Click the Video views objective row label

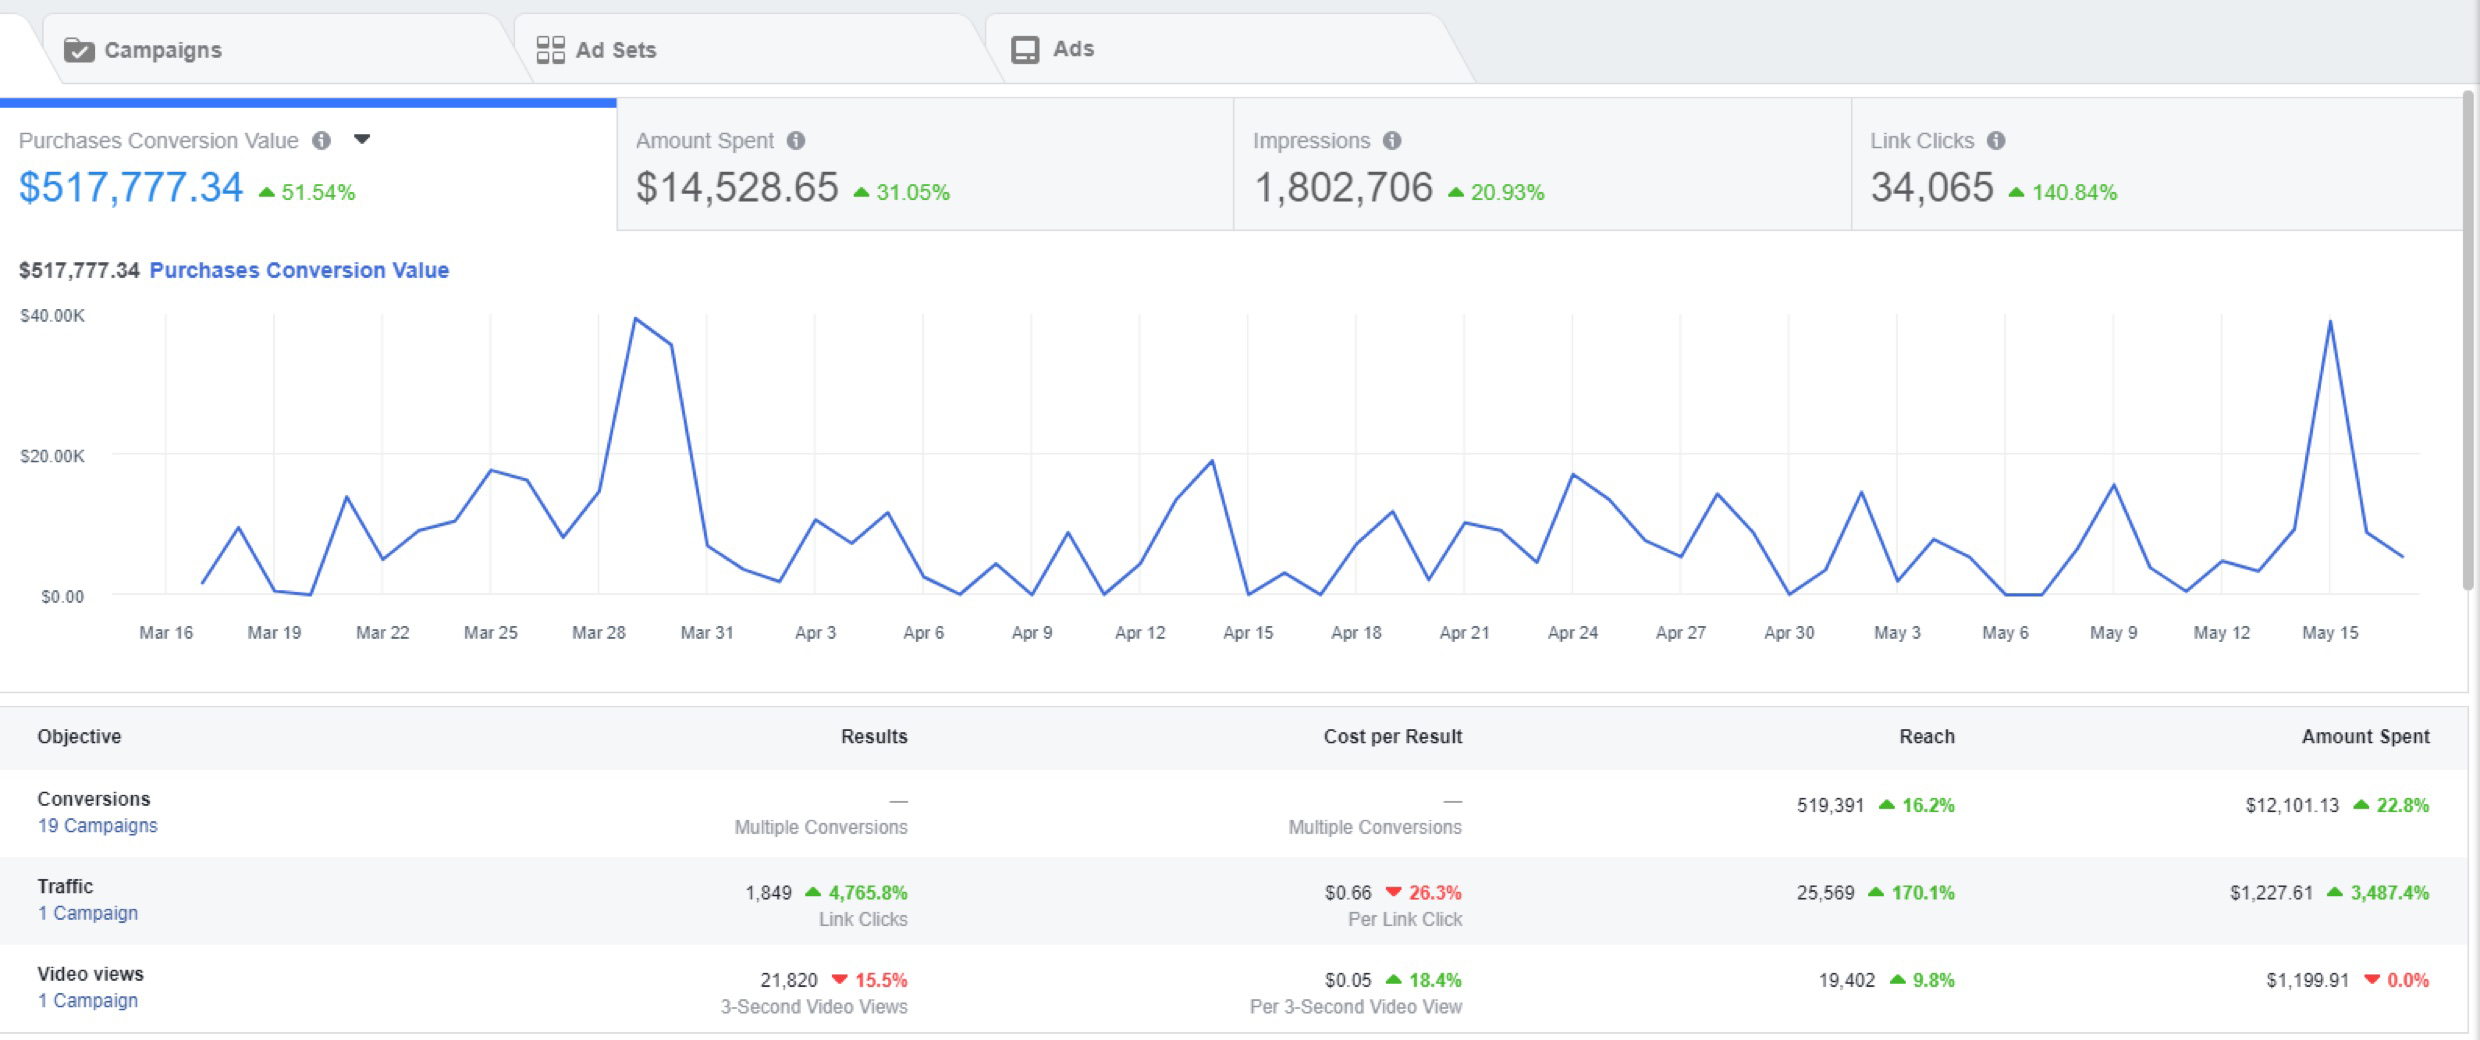click(x=90, y=974)
